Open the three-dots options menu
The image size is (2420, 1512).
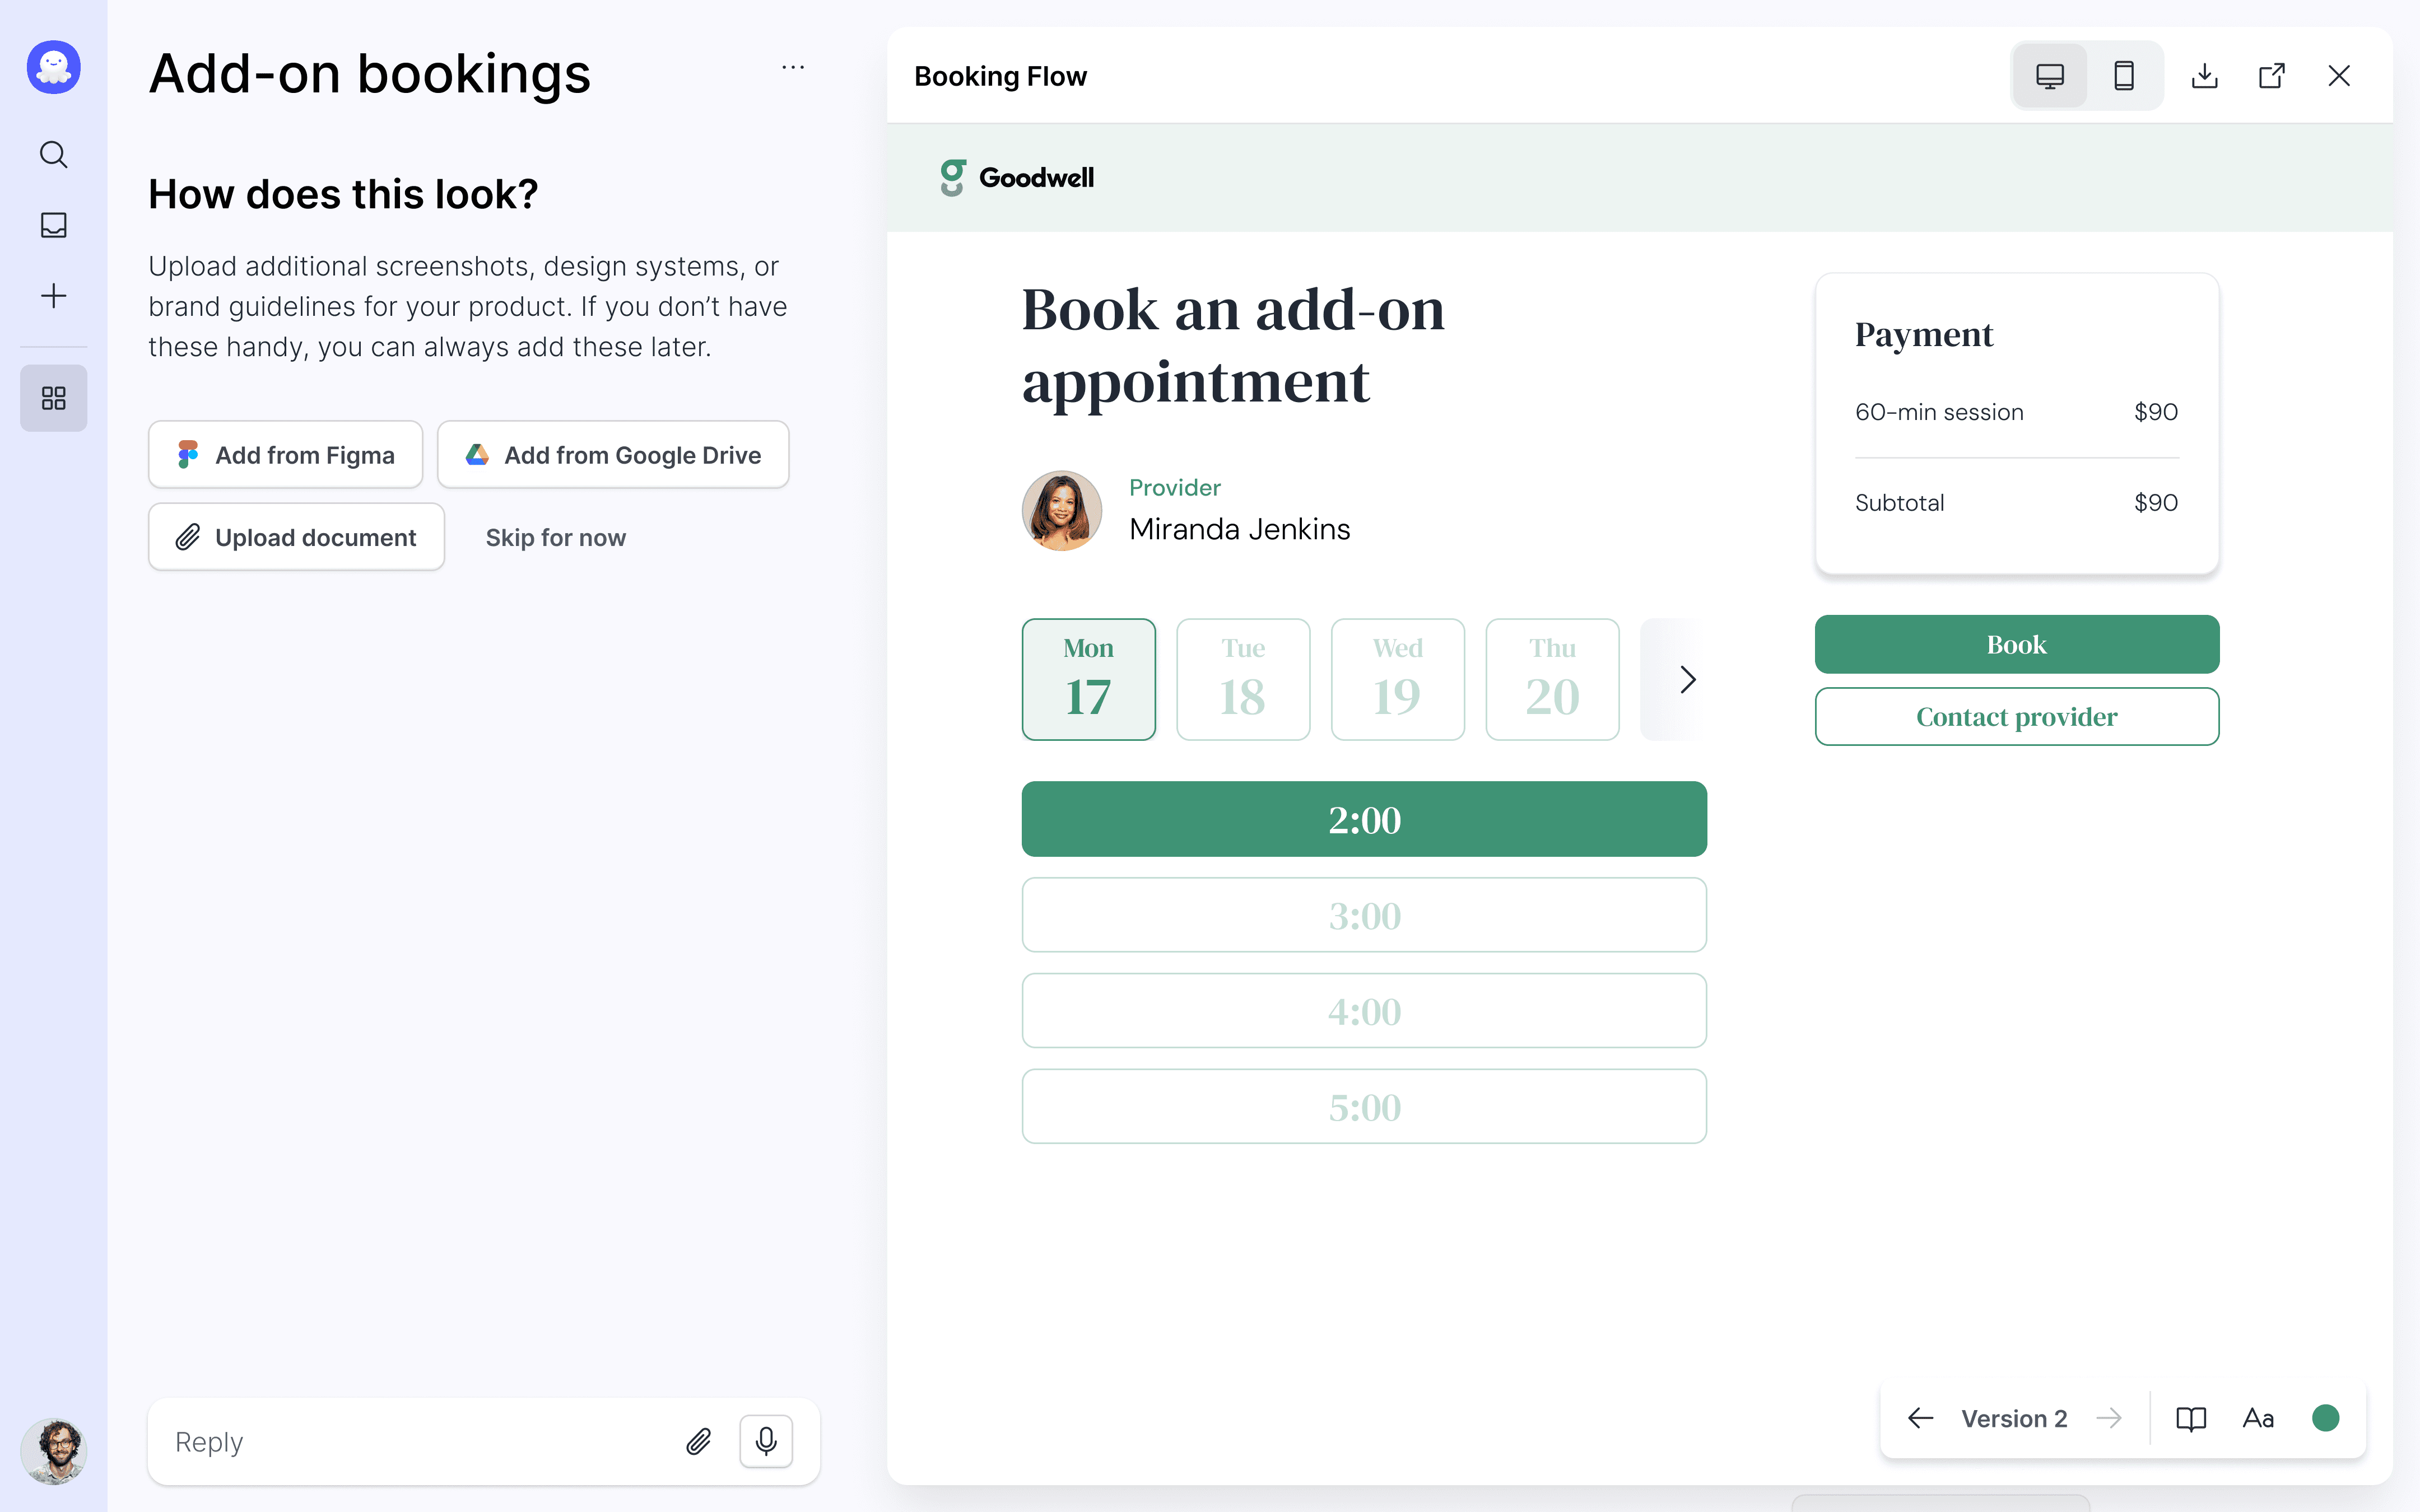click(793, 67)
